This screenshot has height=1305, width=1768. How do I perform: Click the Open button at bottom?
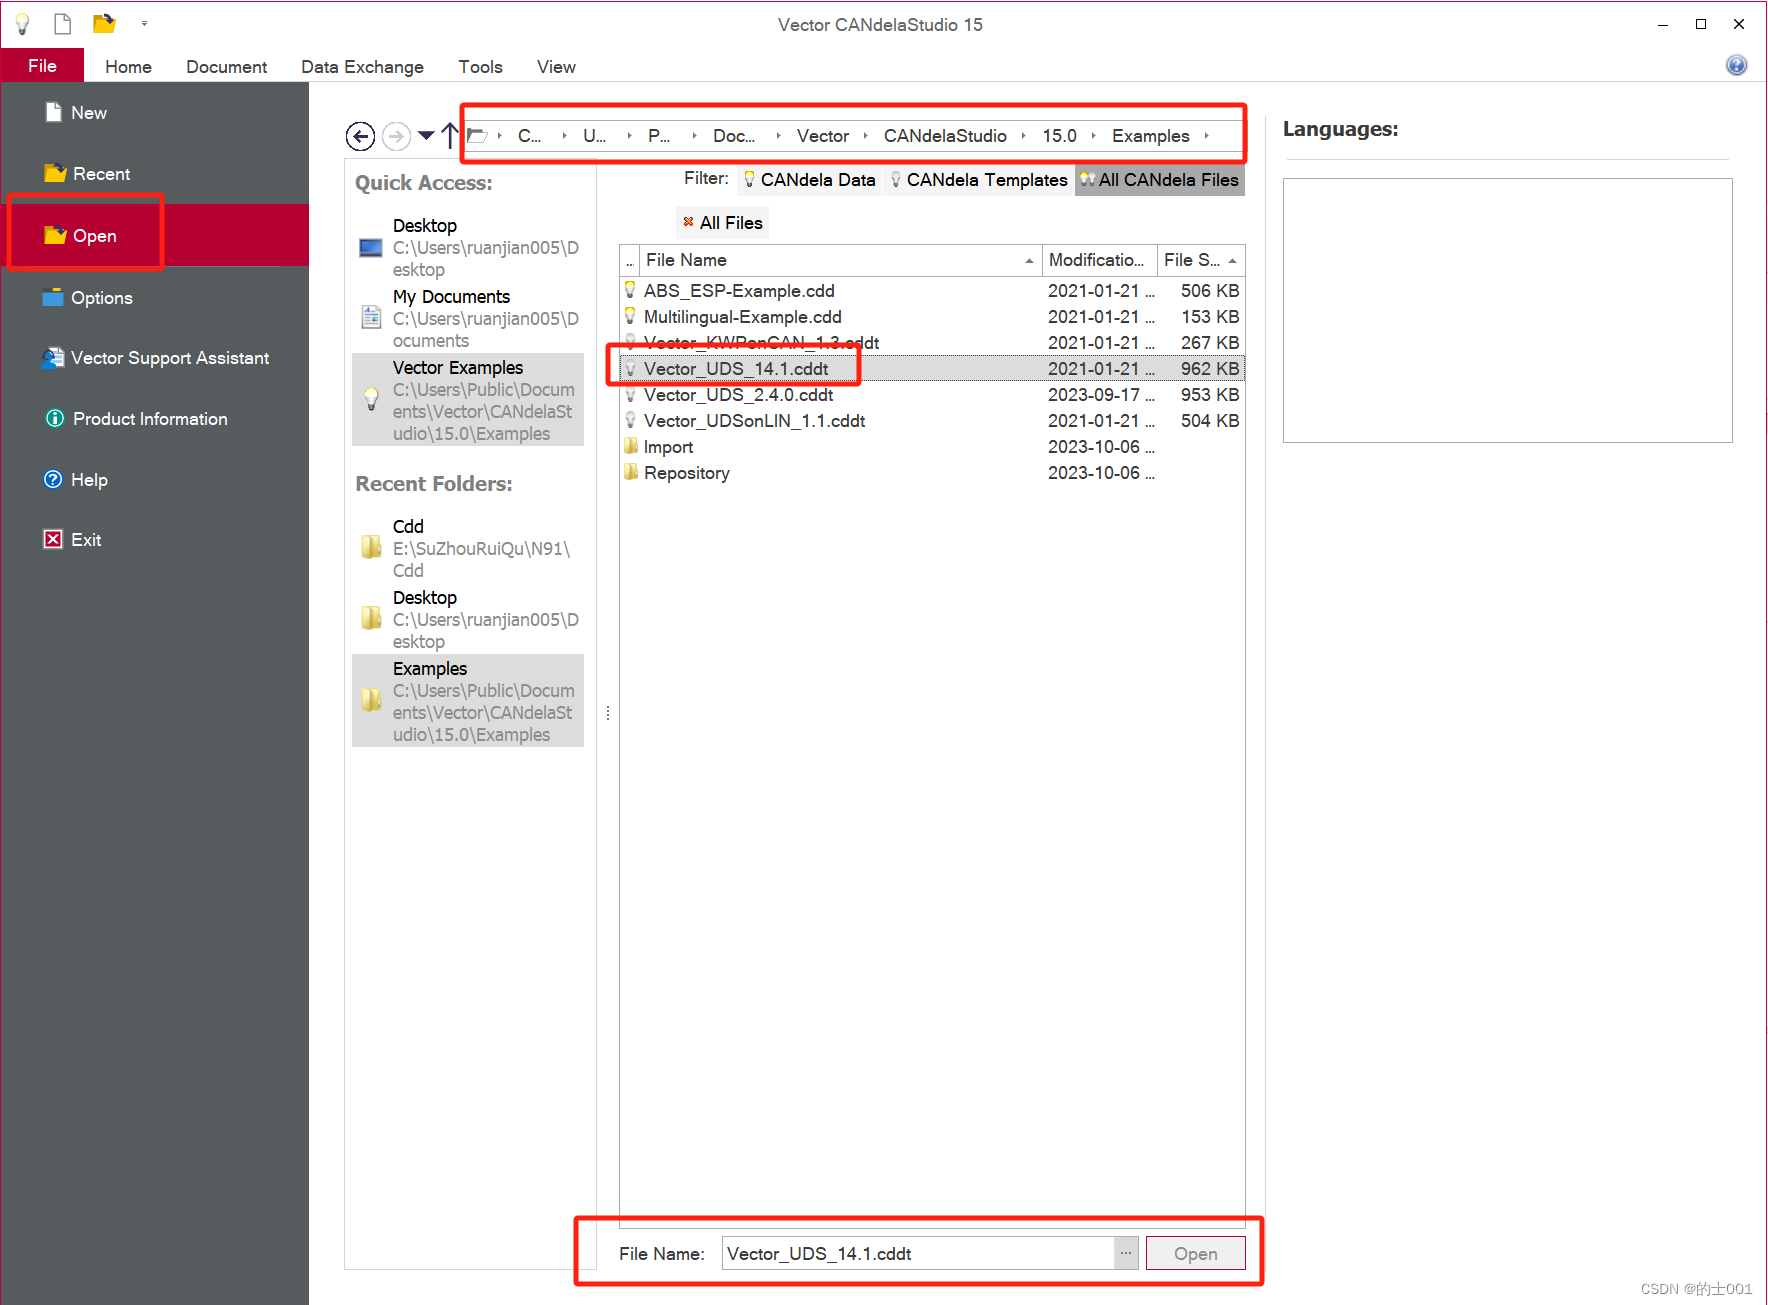pos(1195,1254)
